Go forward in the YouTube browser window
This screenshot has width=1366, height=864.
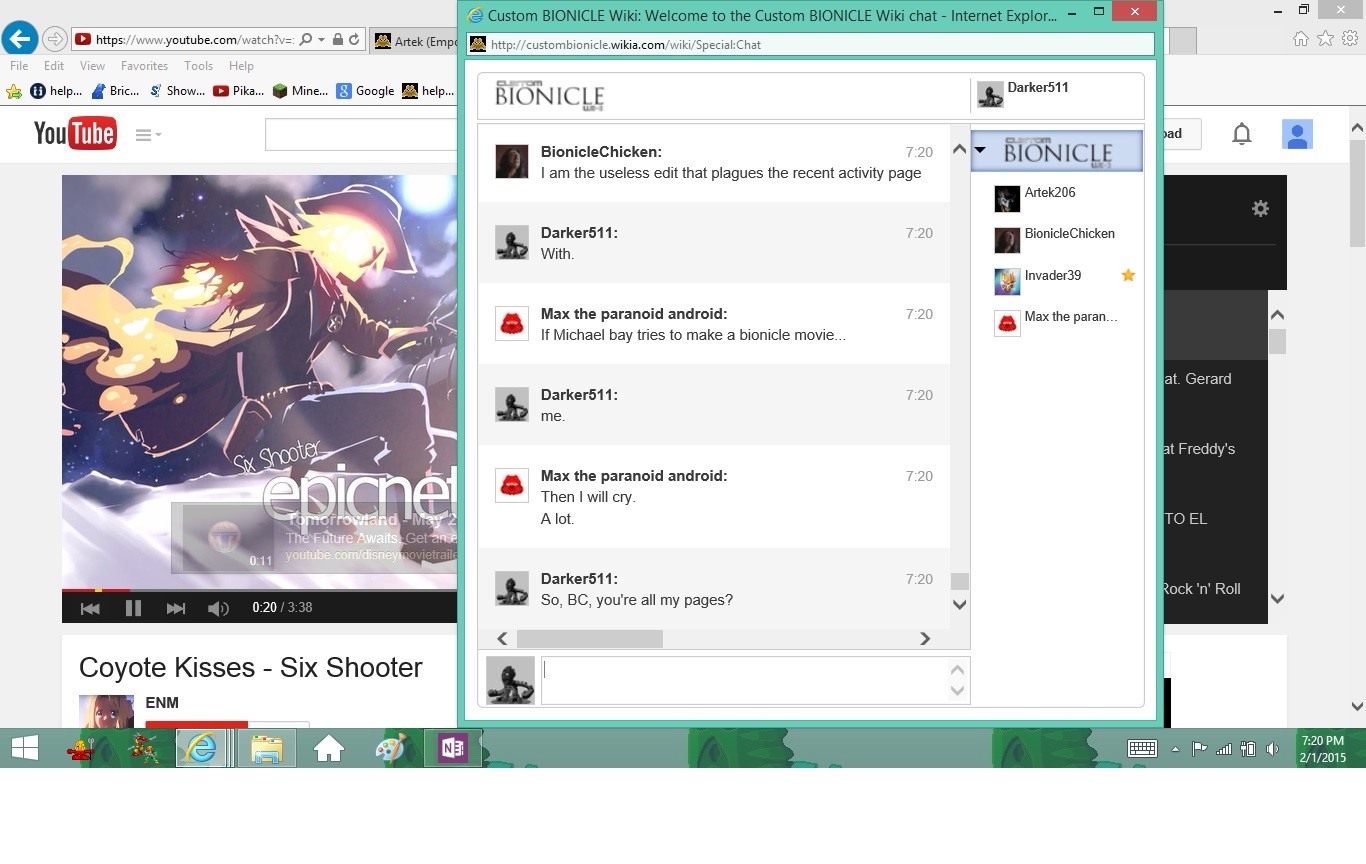pos(55,40)
